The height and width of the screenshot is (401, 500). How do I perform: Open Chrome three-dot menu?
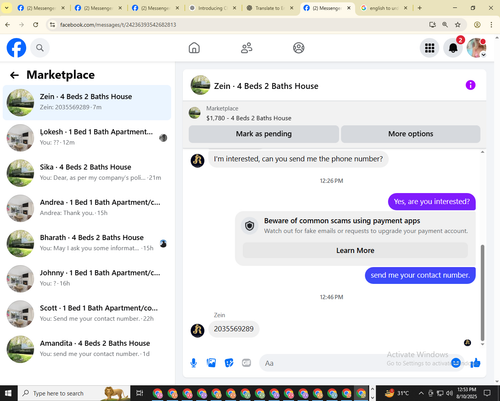491,25
